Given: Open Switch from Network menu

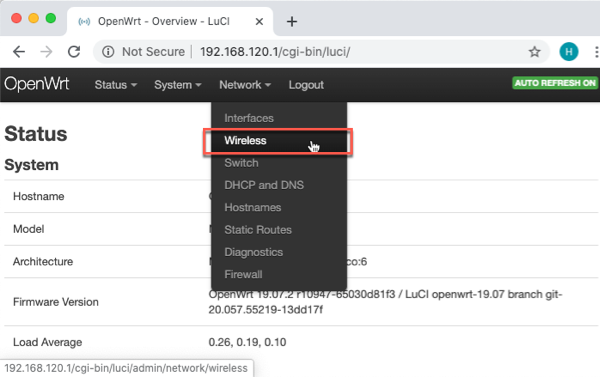Looking at the screenshot, I should pos(279,163).
